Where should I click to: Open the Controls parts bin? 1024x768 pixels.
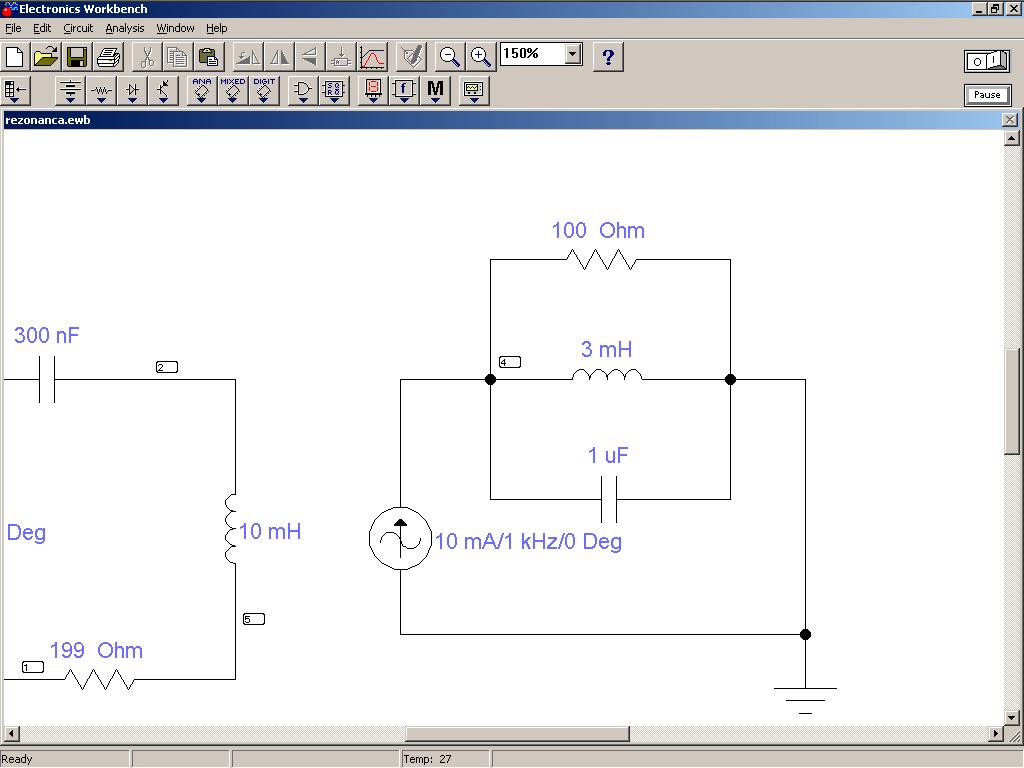pos(404,91)
